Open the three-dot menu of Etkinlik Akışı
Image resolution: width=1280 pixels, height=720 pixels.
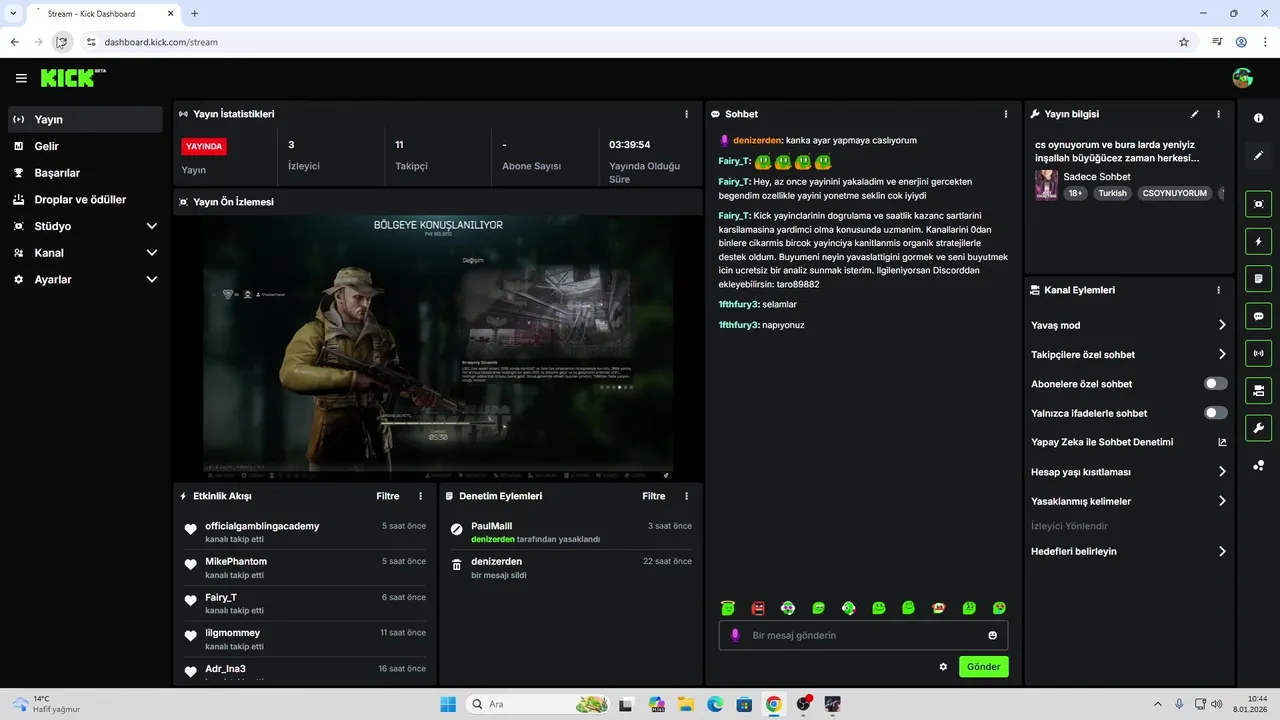click(x=420, y=496)
